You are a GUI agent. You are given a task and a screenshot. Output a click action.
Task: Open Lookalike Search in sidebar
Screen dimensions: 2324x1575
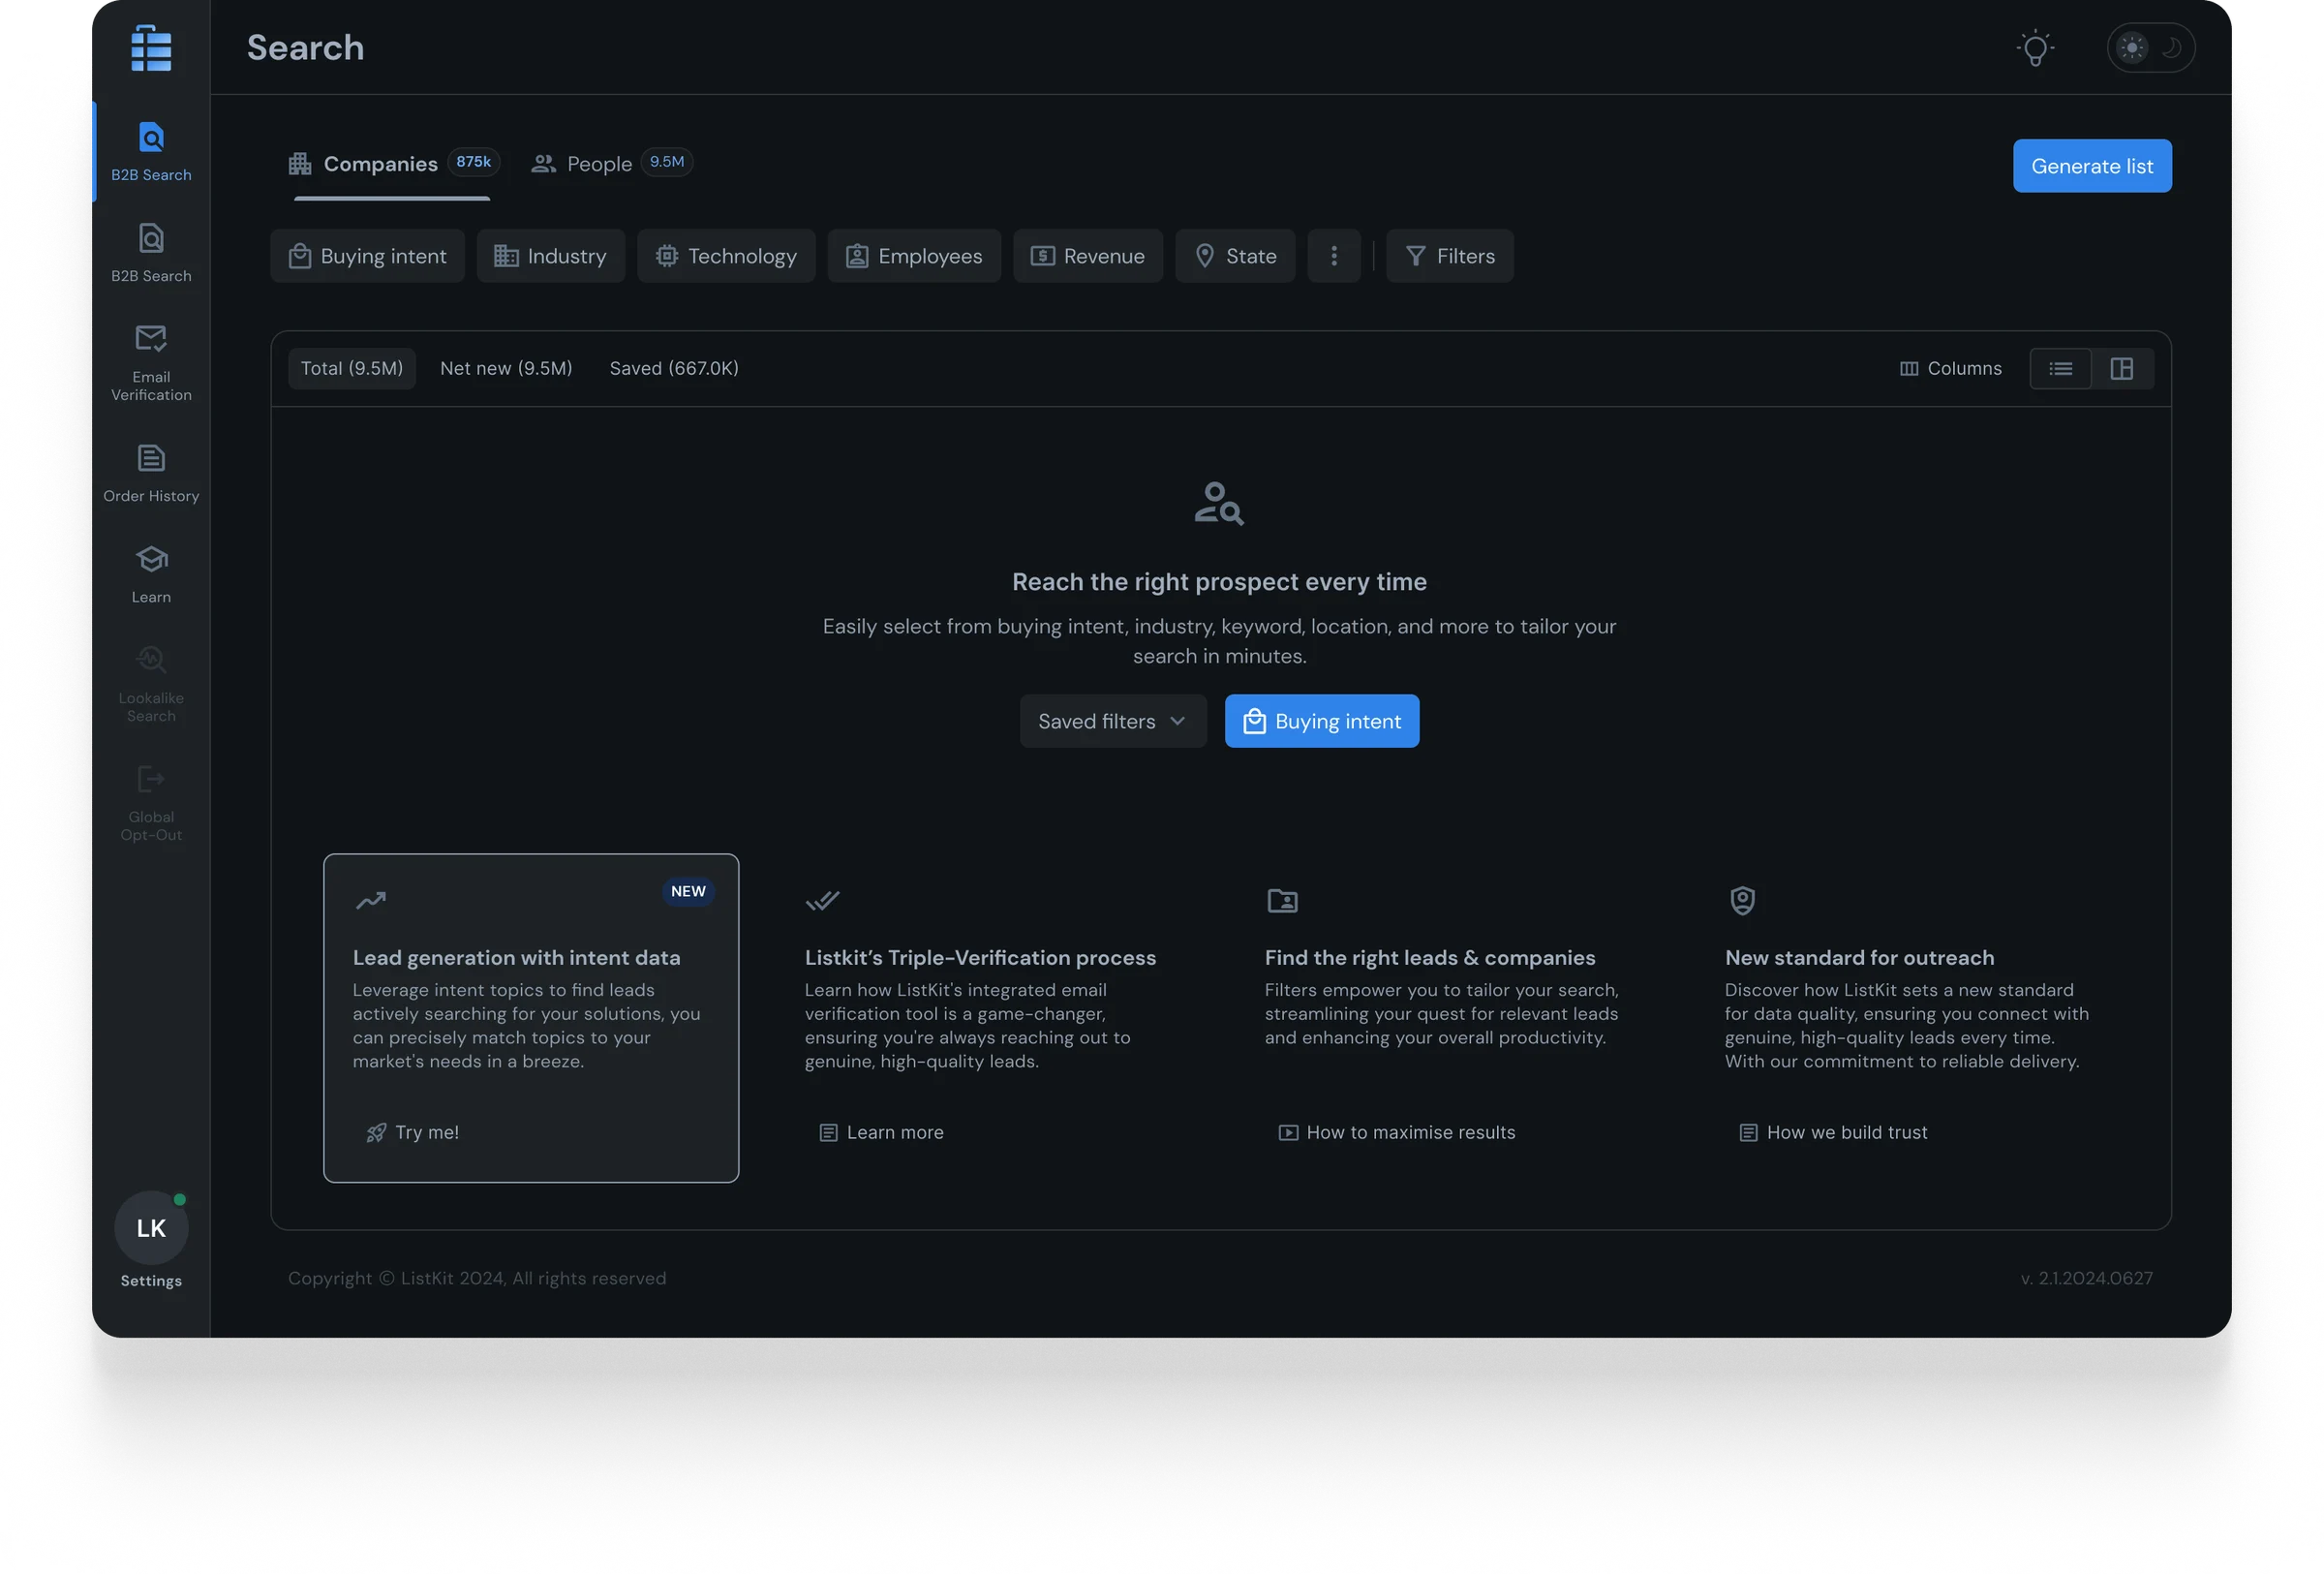[x=151, y=684]
